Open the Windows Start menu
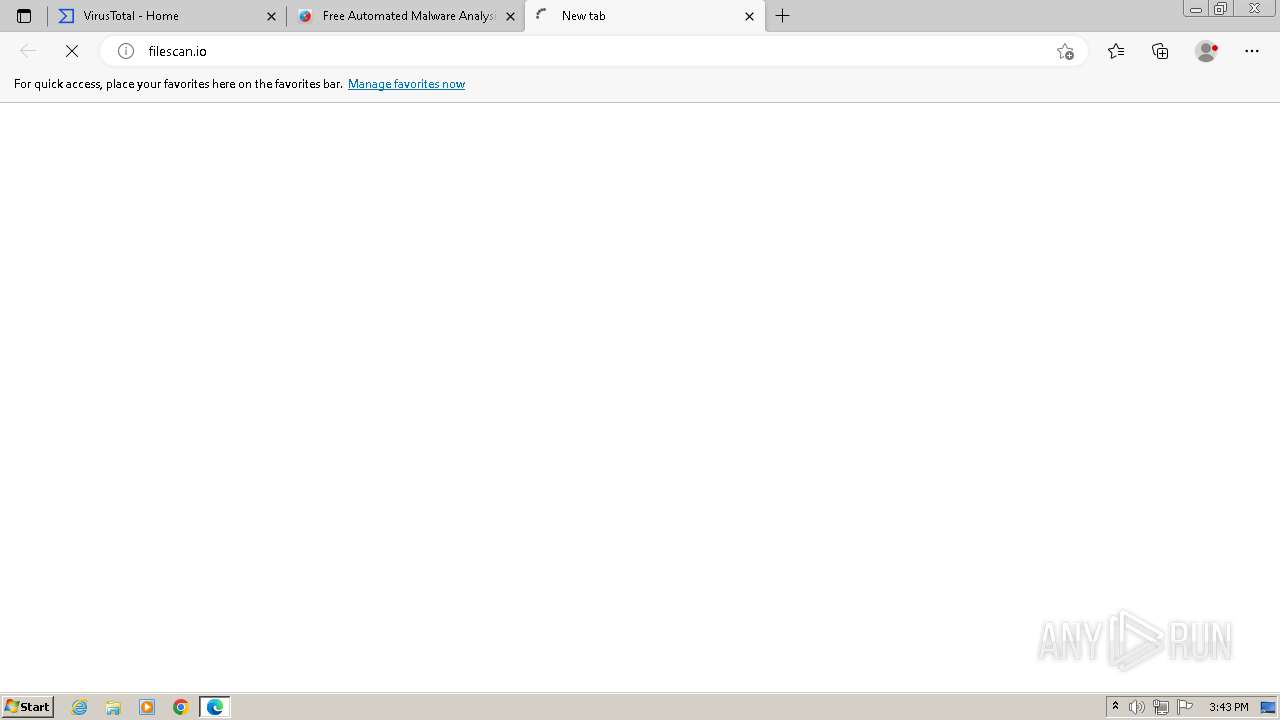This screenshot has height=720, width=1280. tap(28, 707)
